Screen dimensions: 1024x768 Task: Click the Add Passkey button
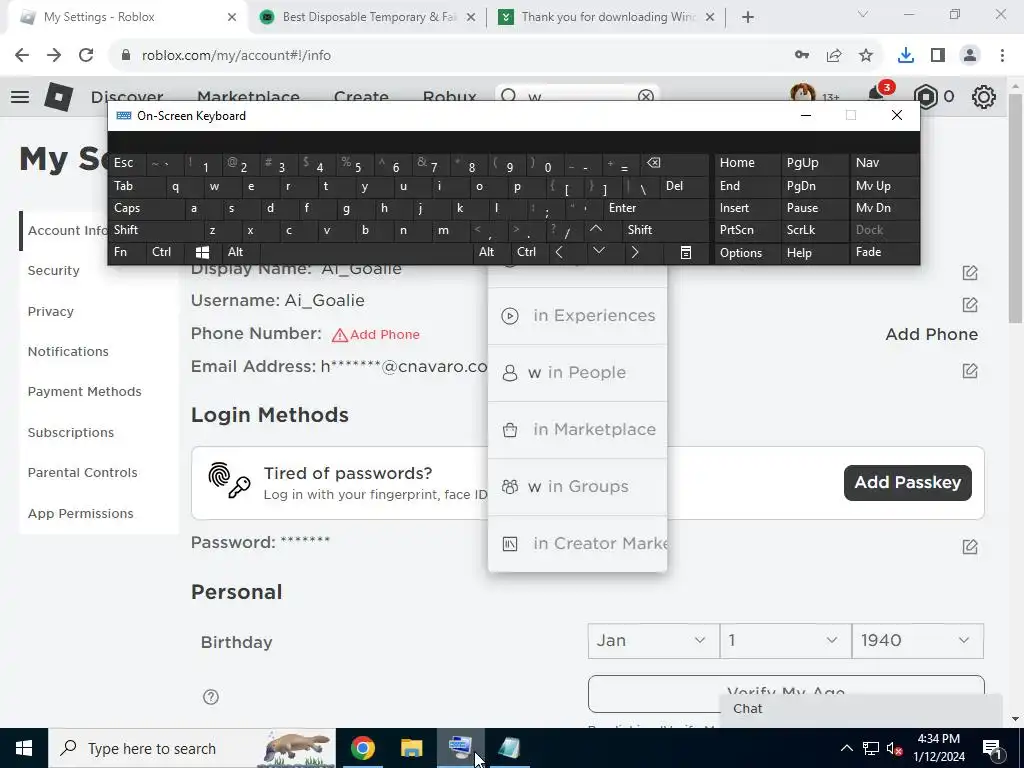pyautogui.click(x=907, y=483)
